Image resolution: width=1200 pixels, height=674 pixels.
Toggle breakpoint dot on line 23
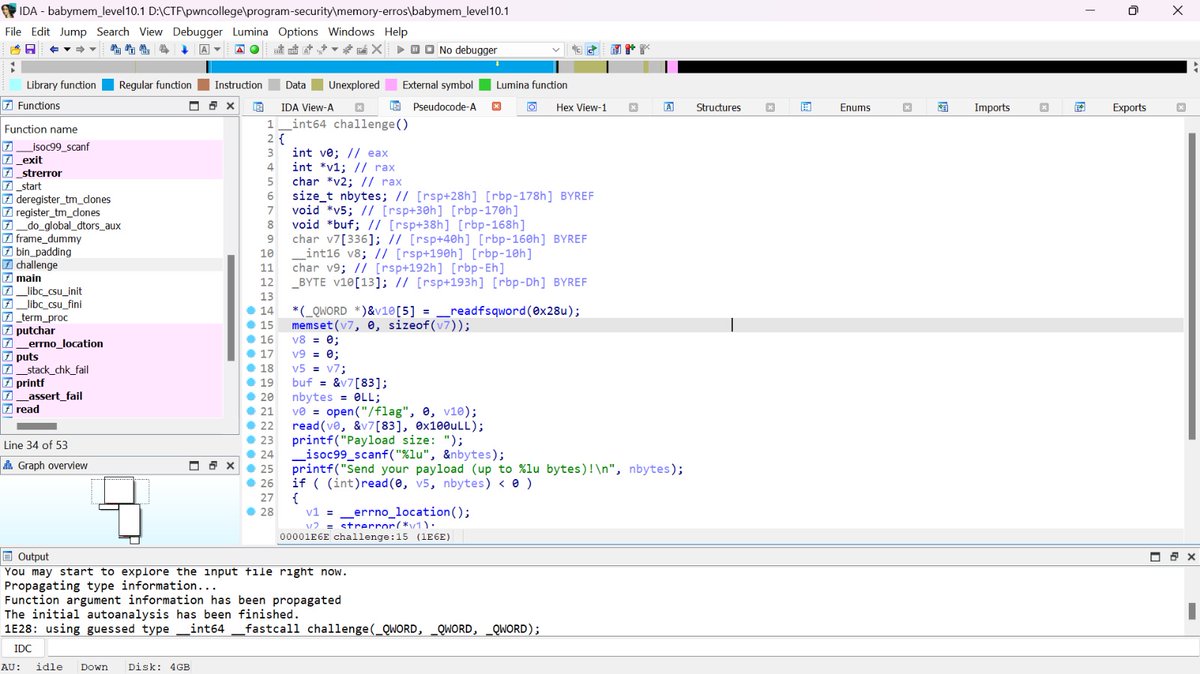click(x=252, y=439)
